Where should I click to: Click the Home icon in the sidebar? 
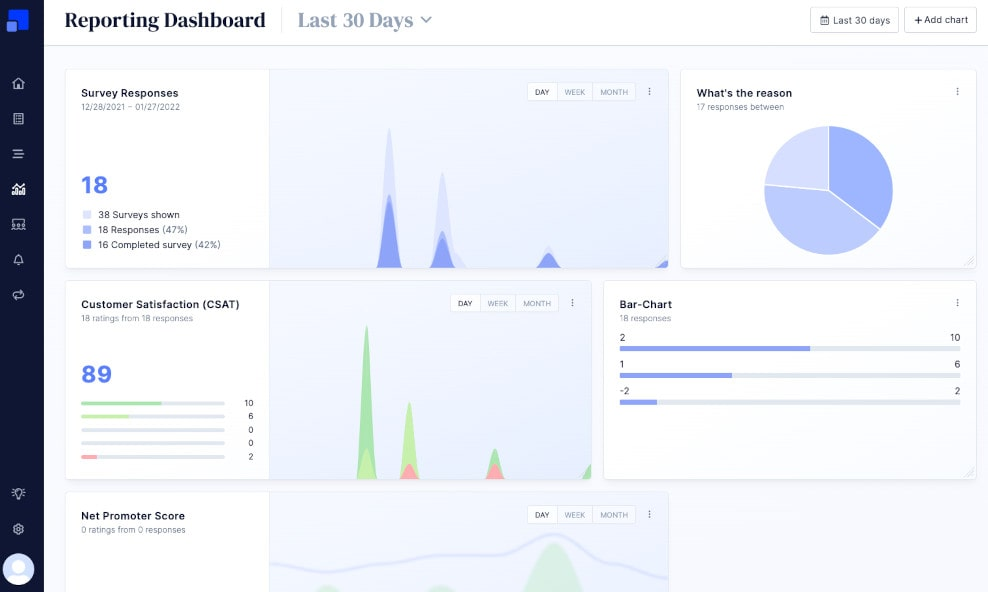pos(18,84)
